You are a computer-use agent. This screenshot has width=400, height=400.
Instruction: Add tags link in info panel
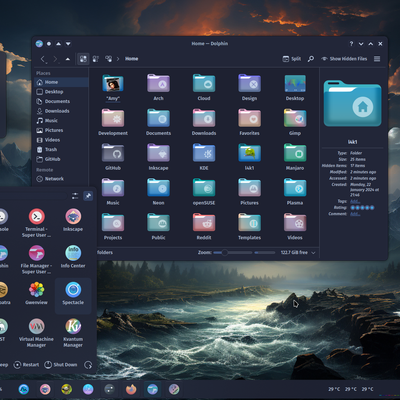coord(355,201)
